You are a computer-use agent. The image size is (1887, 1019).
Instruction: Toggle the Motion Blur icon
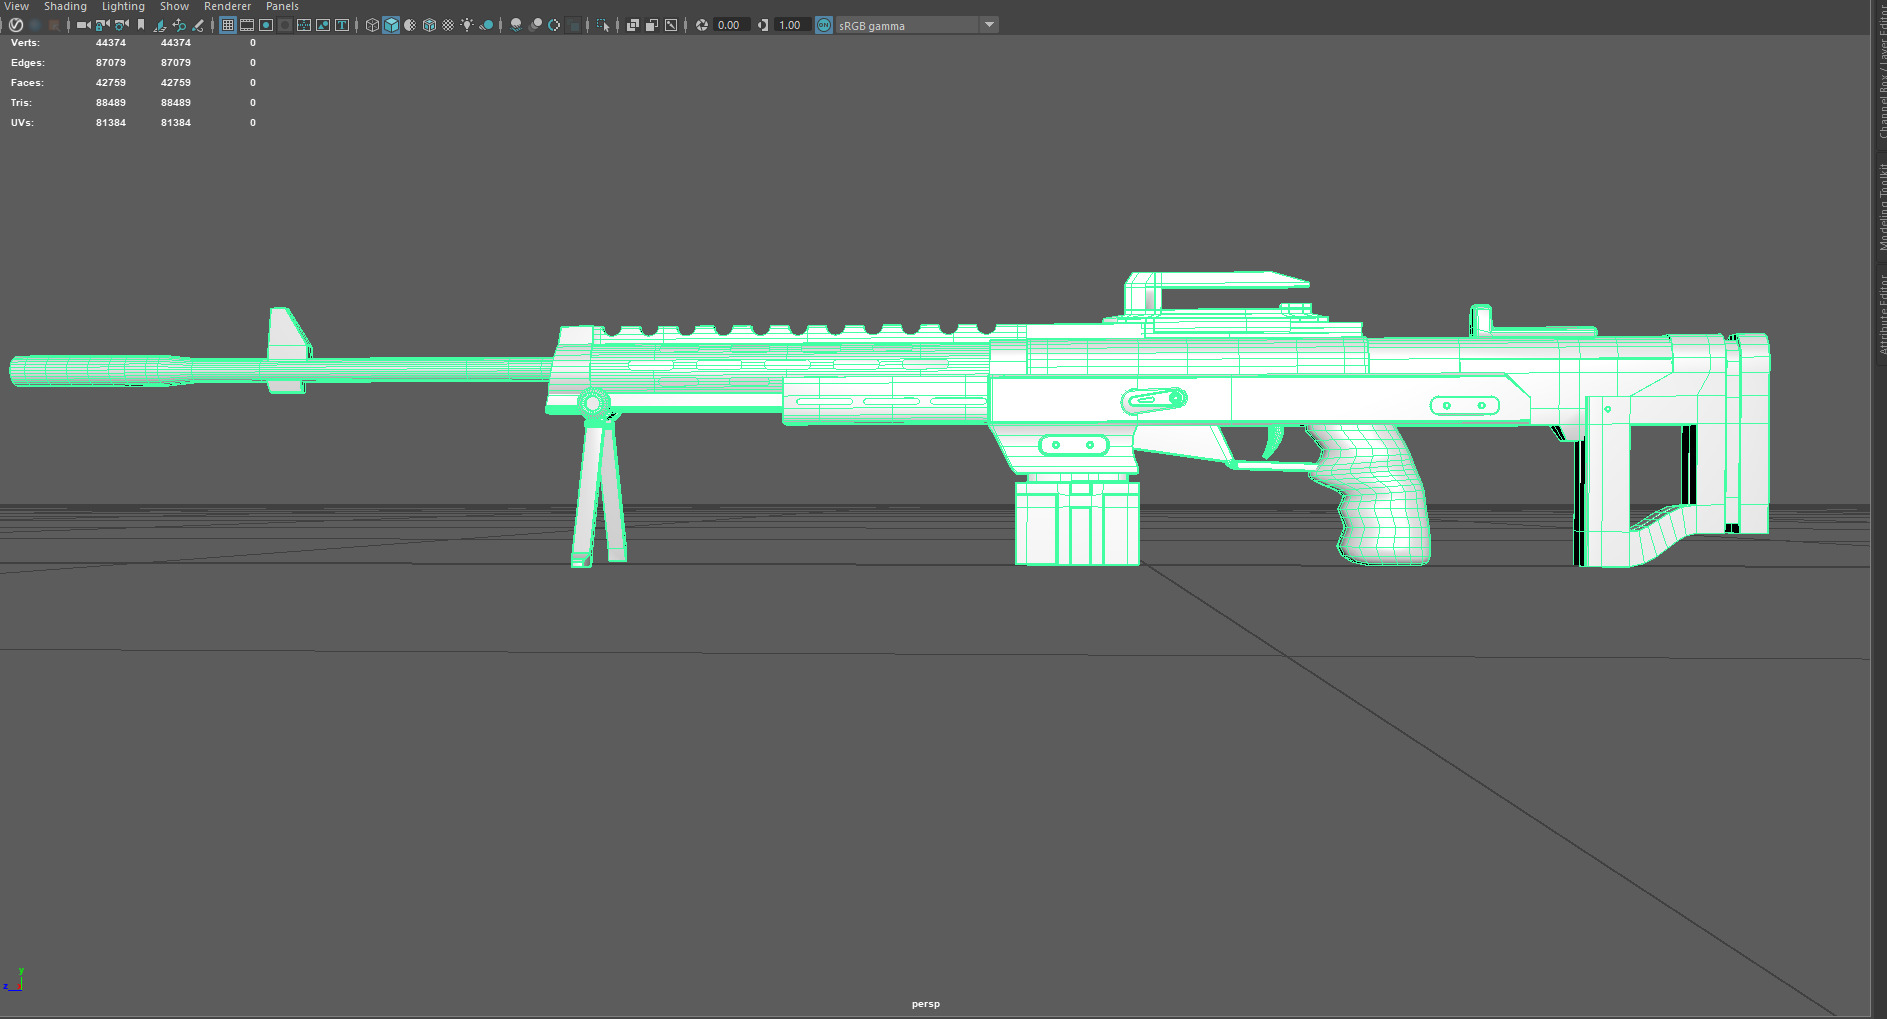click(536, 25)
